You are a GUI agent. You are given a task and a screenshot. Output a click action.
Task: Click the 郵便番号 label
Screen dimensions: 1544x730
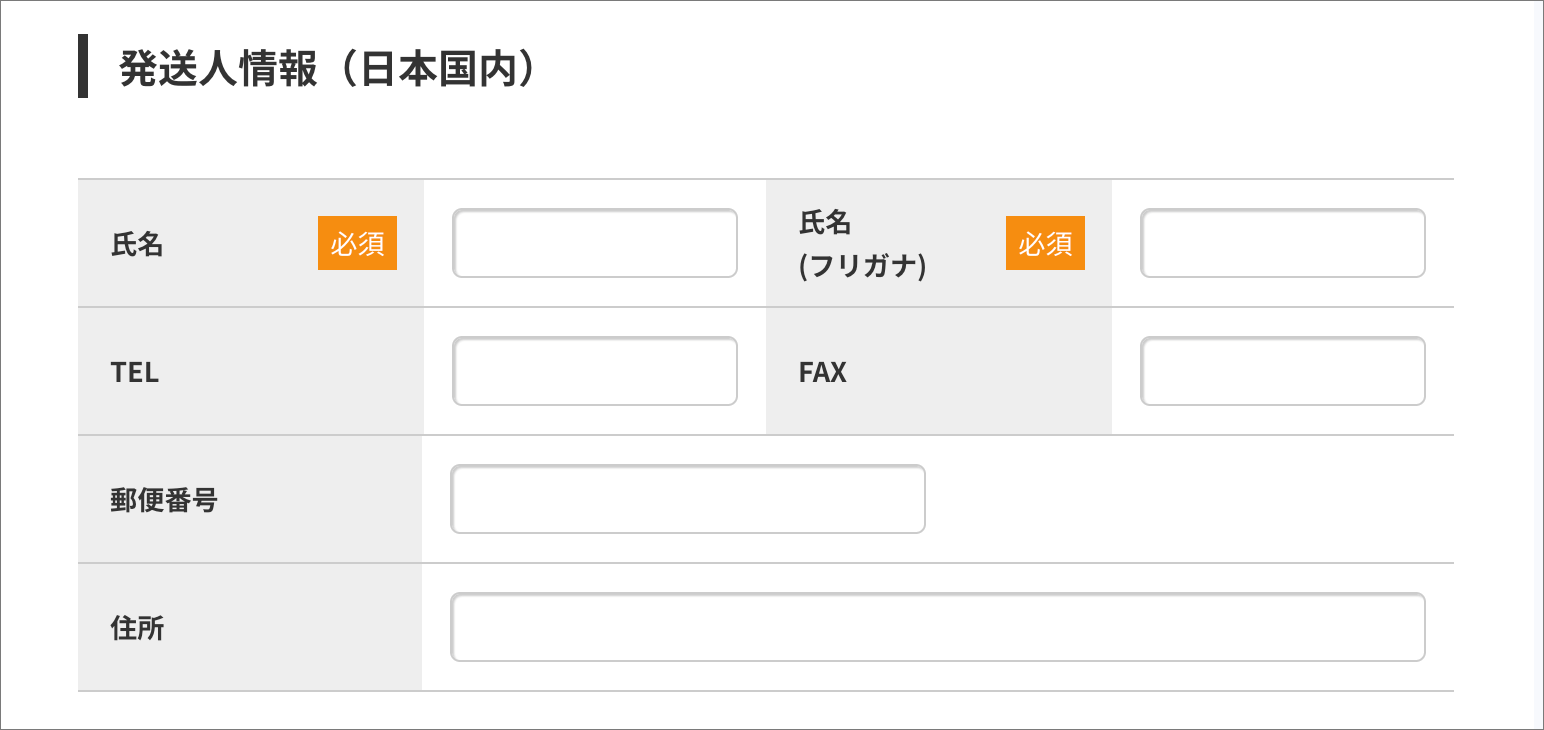(x=164, y=500)
